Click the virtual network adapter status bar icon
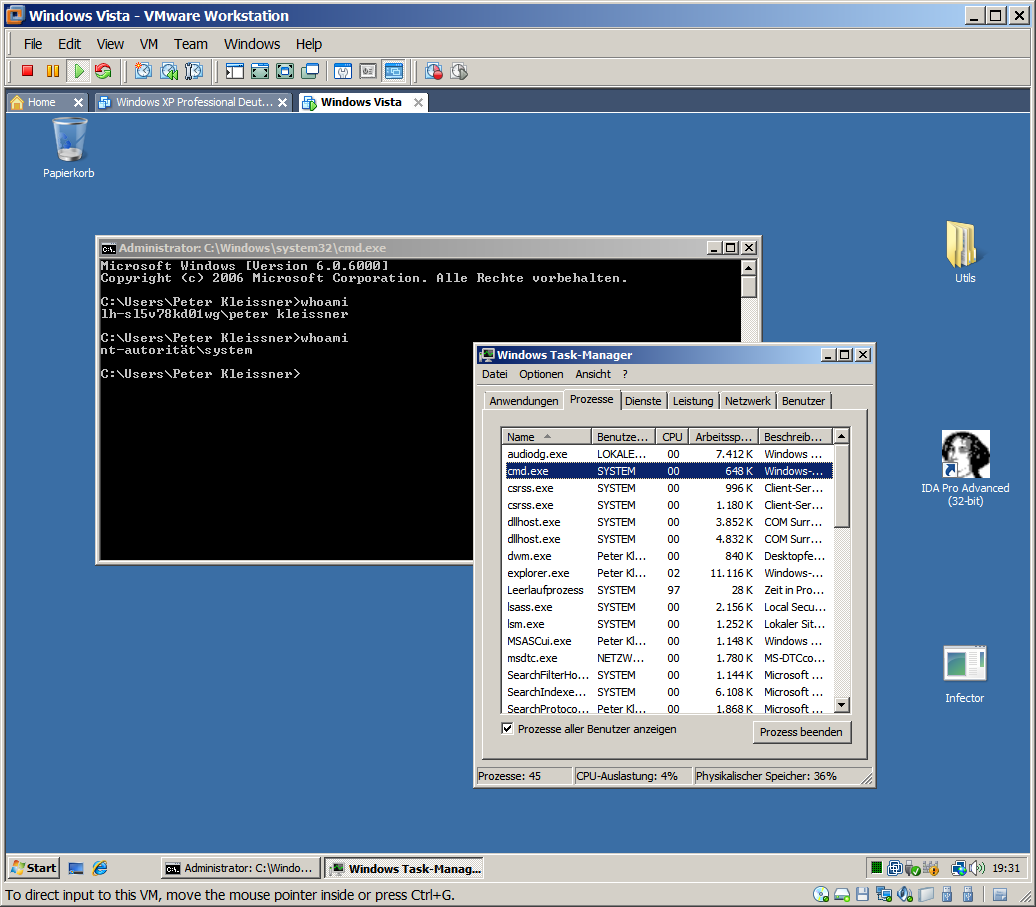 (883, 893)
